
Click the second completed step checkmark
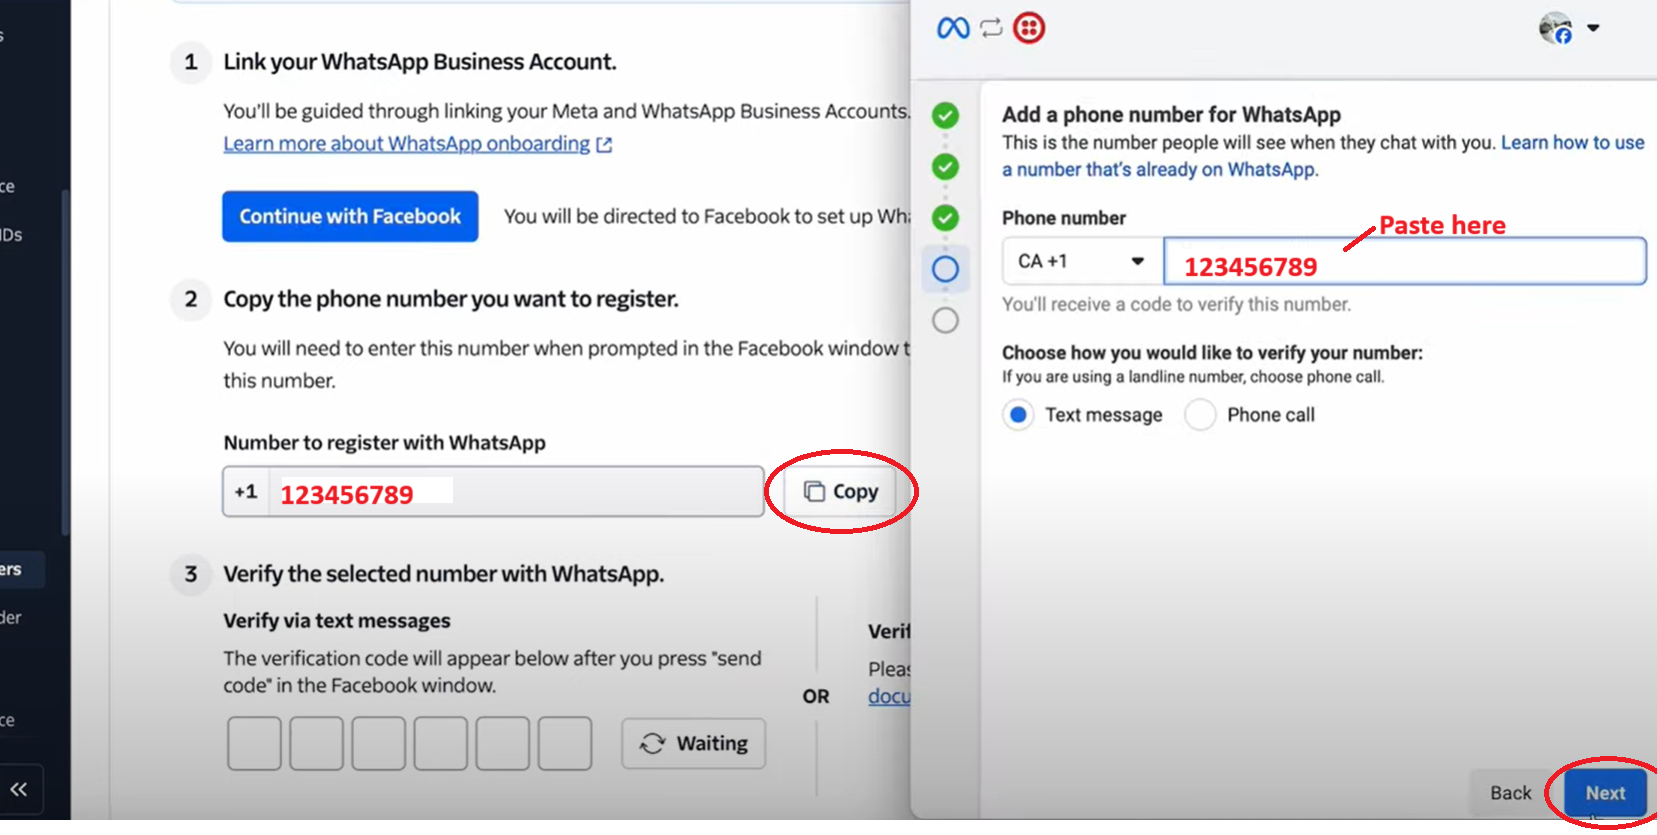pyautogui.click(x=945, y=166)
